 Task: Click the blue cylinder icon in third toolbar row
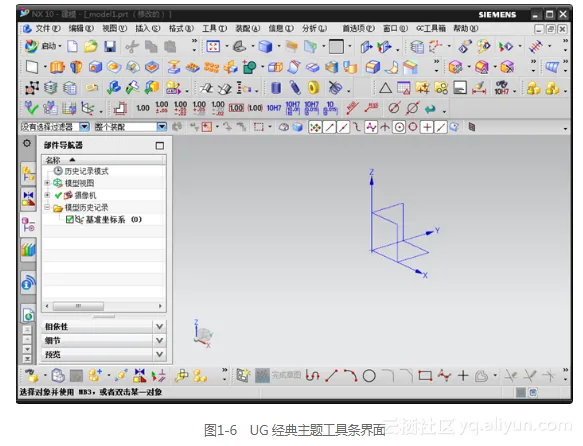276,88
